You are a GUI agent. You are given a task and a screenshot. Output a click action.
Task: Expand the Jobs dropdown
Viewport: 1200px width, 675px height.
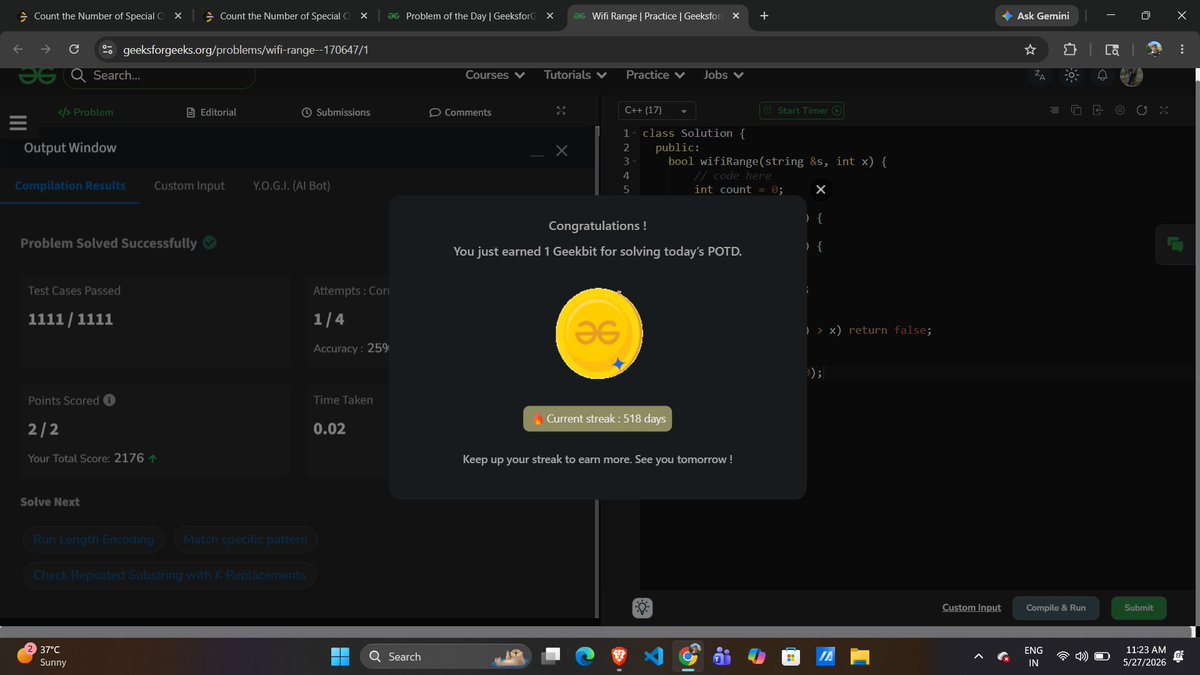tap(723, 75)
